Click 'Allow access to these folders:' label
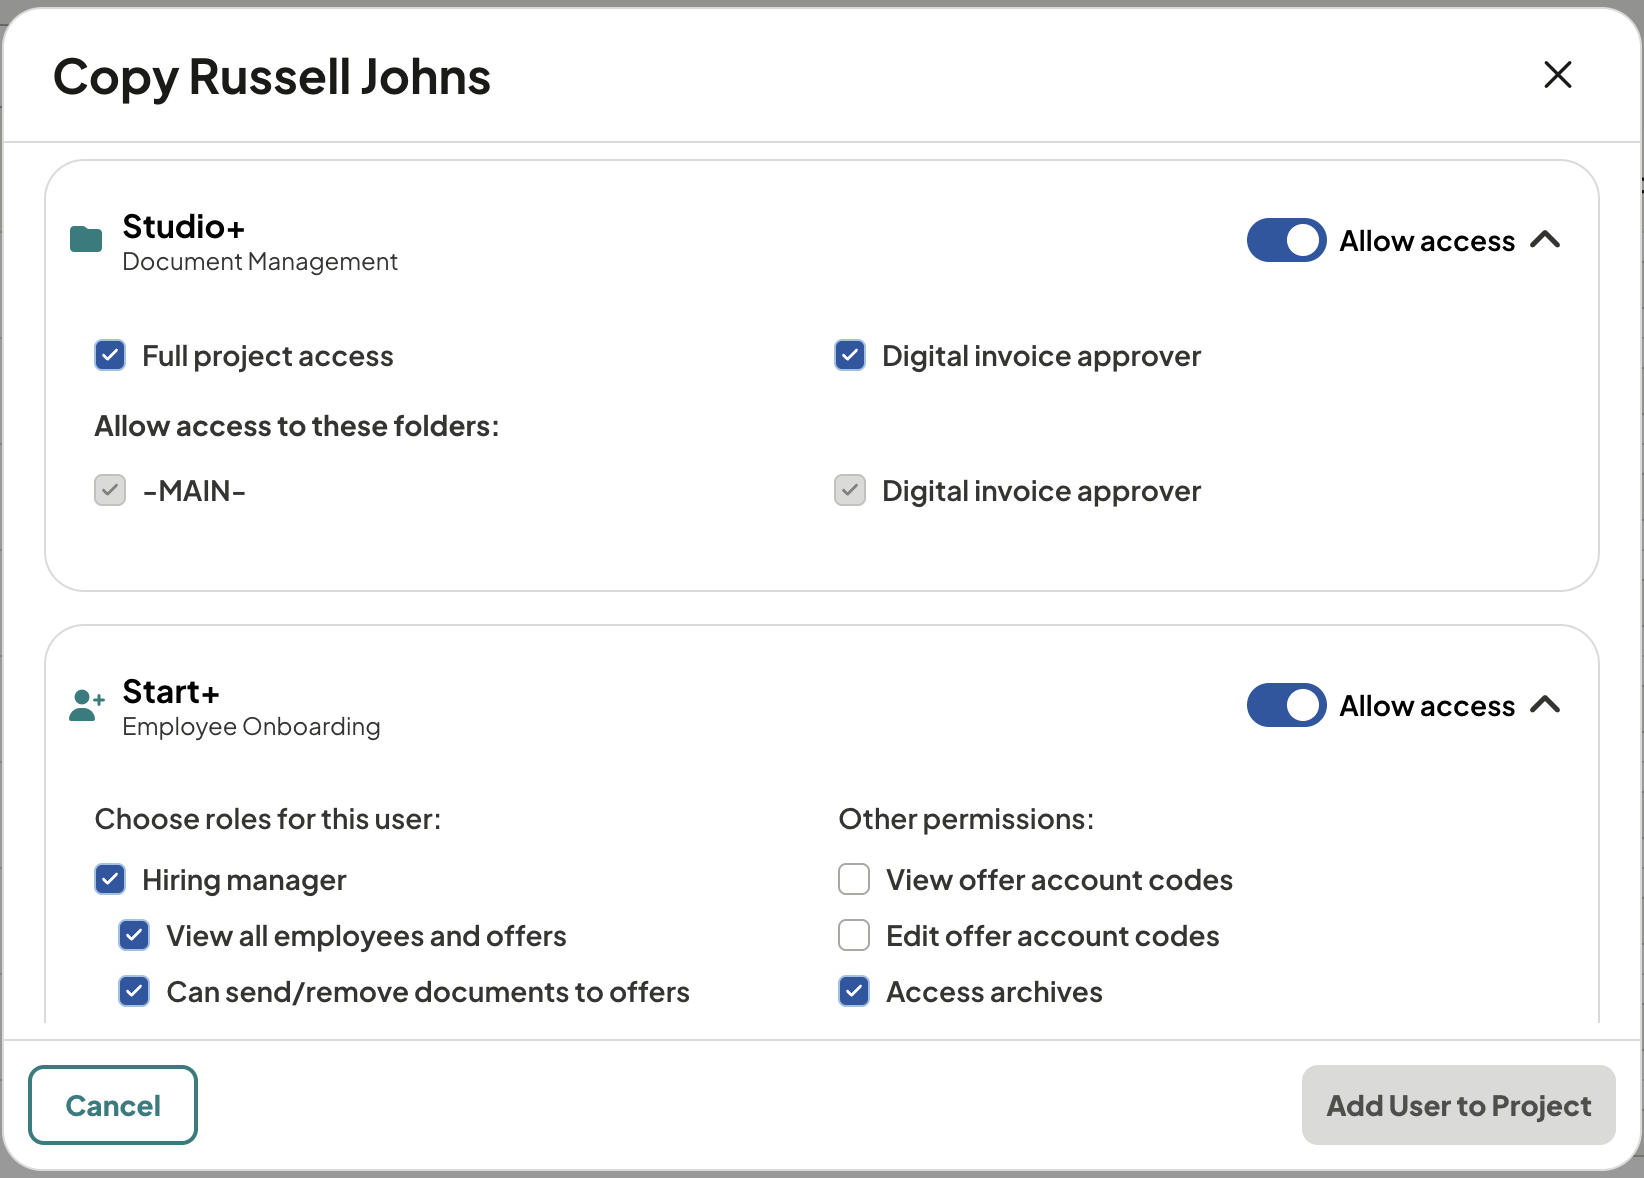The height and width of the screenshot is (1178, 1644). (297, 426)
